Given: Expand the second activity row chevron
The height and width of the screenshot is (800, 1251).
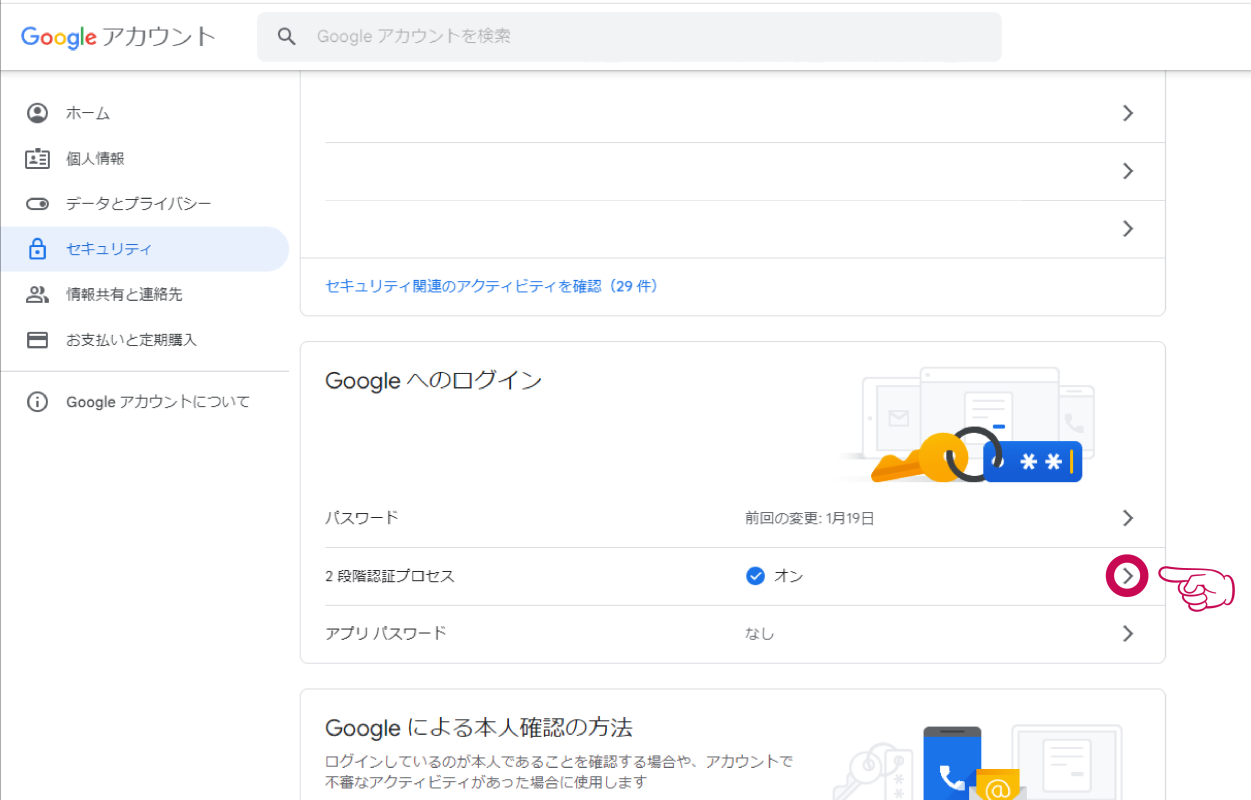Looking at the screenshot, I should [1128, 171].
